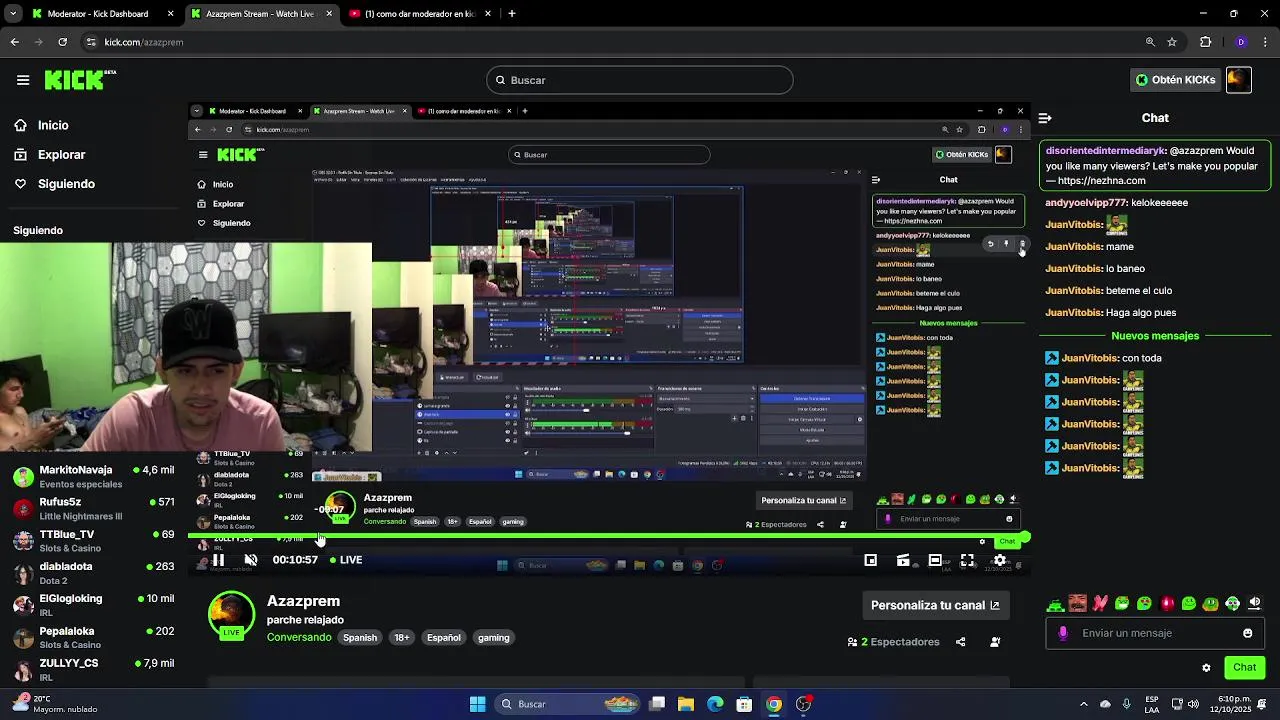This screenshot has width=1280, height=720.
Task: Open Chrome three-dot menu
Action: click(x=1265, y=42)
